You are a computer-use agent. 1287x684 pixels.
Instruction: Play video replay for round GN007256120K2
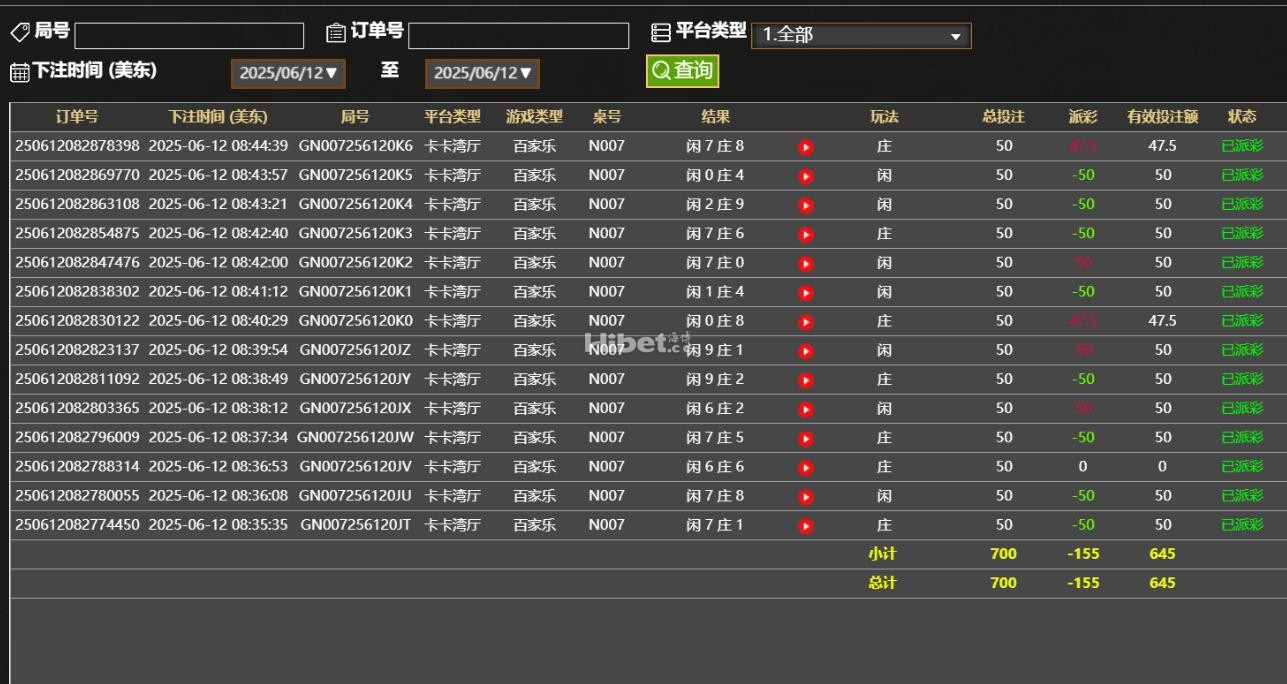point(805,264)
